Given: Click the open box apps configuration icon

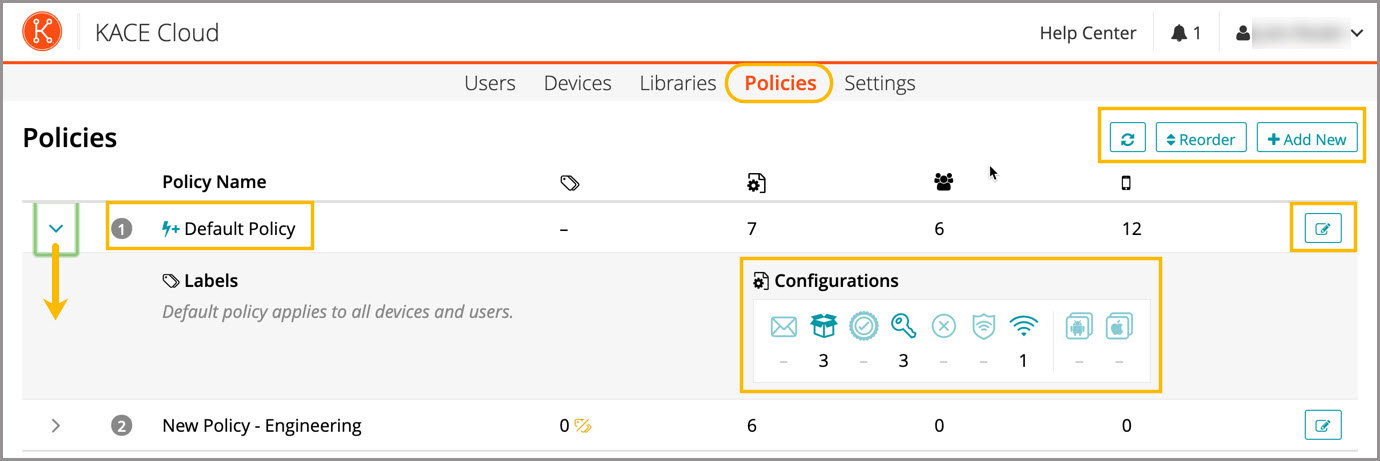Looking at the screenshot, I should (x=823, y=327).
